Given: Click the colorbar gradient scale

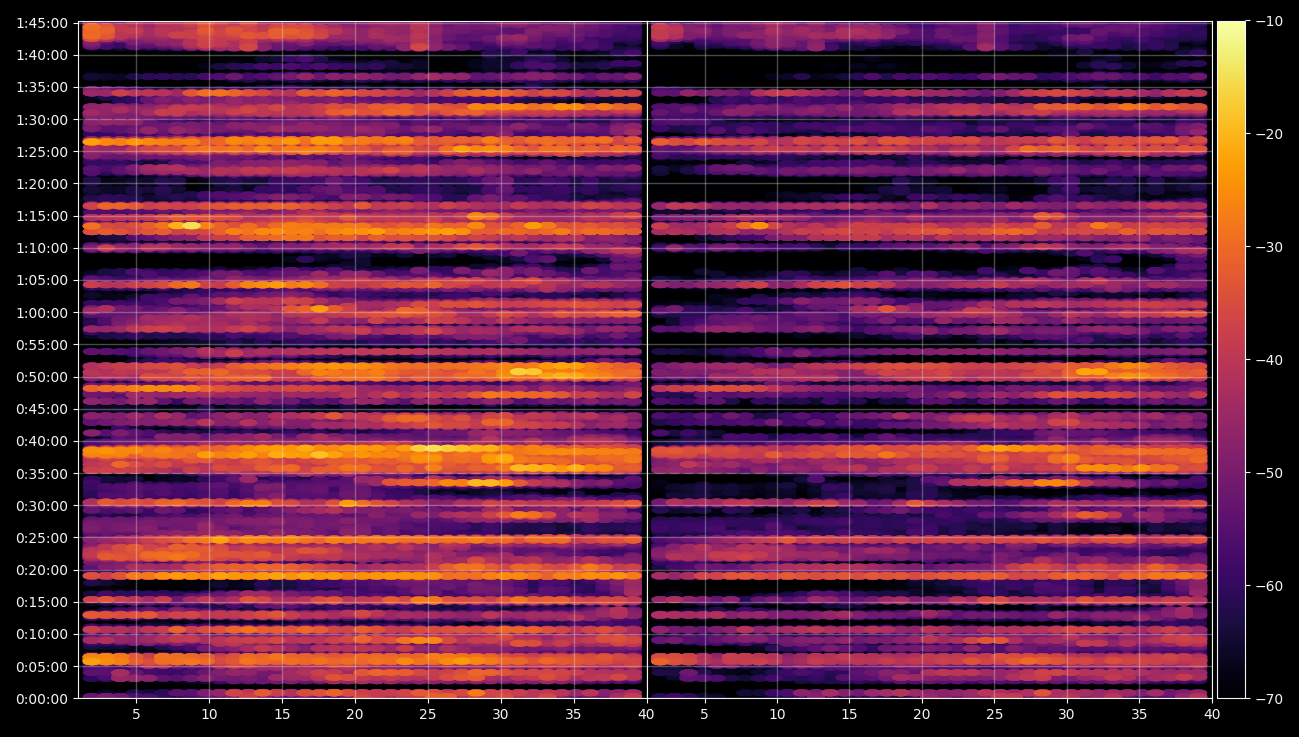Looking at the screenshot, I should tap(1232, 360).
